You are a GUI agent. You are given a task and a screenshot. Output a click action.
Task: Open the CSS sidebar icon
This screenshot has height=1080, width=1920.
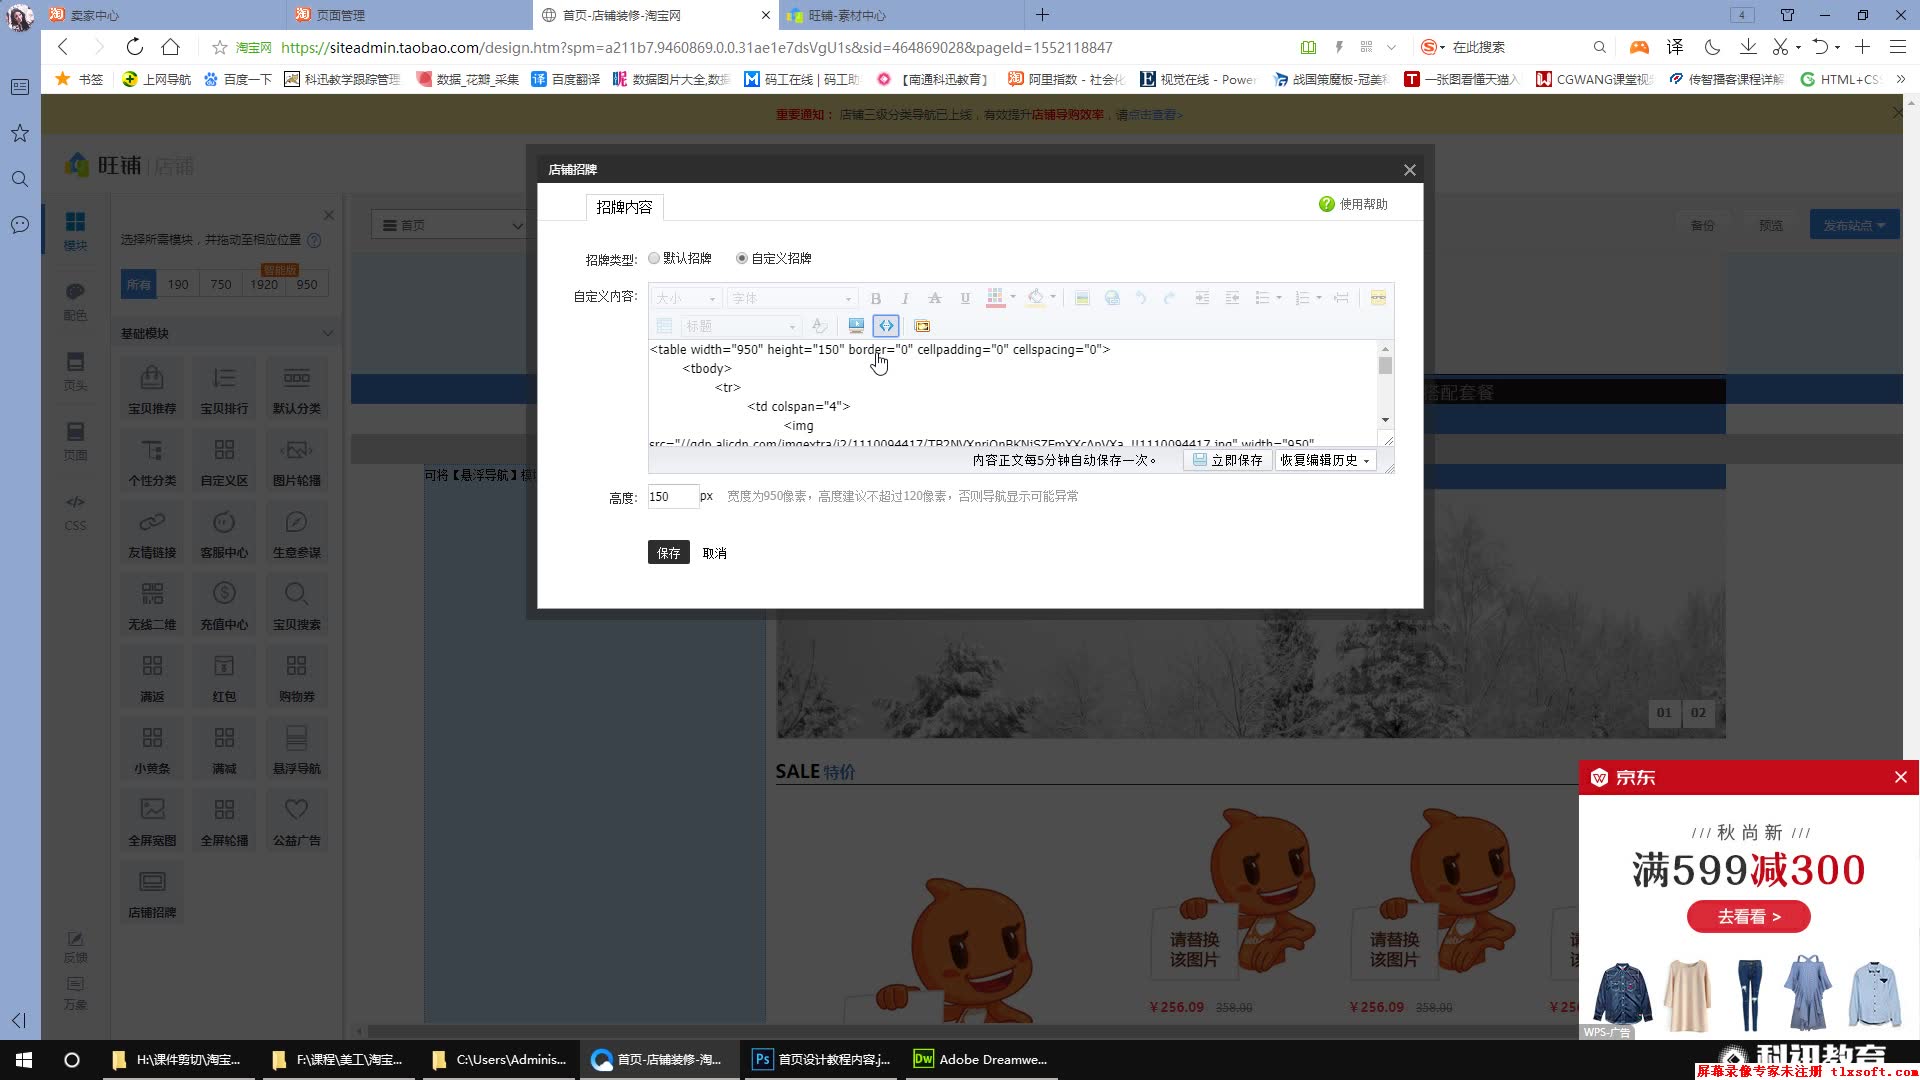click(75, 512)
